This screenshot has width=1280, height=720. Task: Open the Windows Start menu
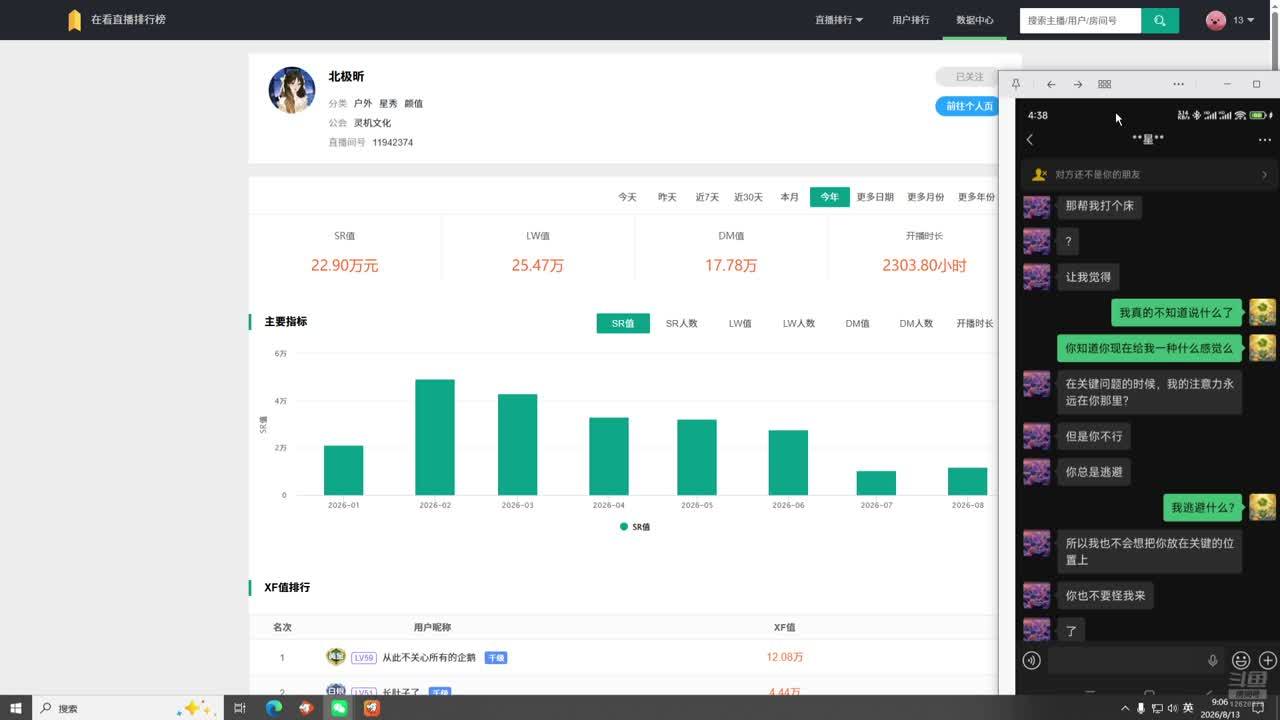tap(16, 708)
